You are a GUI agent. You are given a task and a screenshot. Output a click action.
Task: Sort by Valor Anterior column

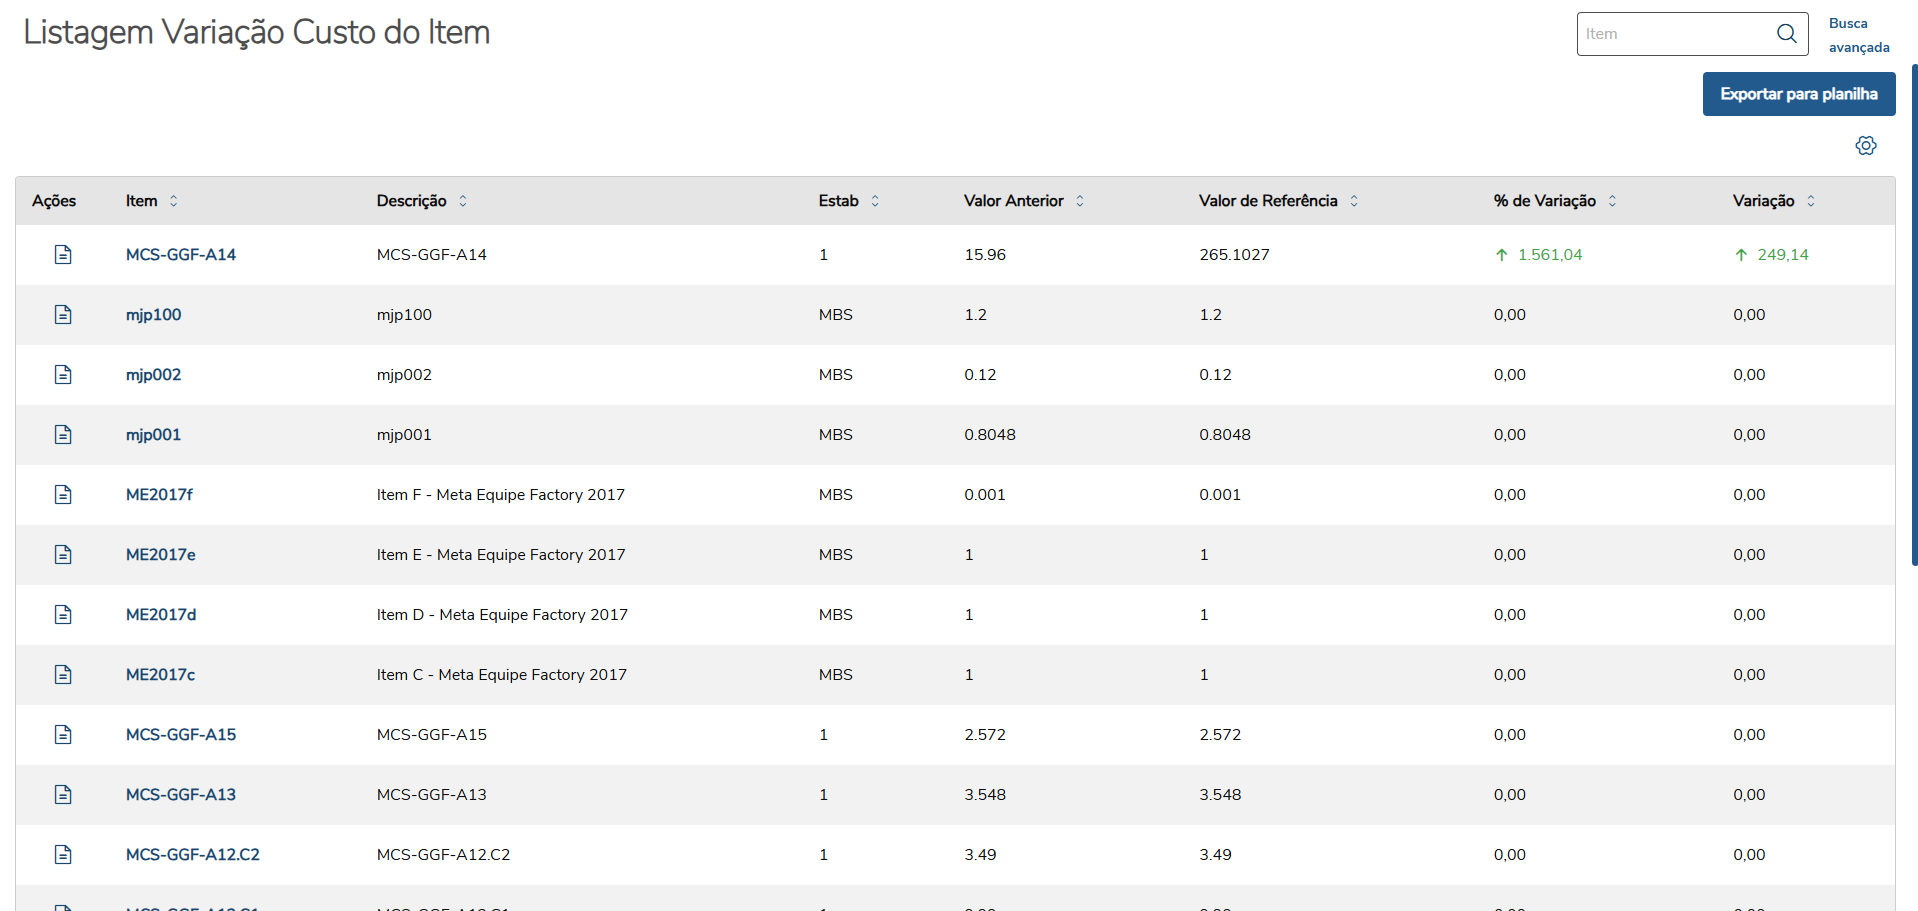click(x=1080, y=201)
